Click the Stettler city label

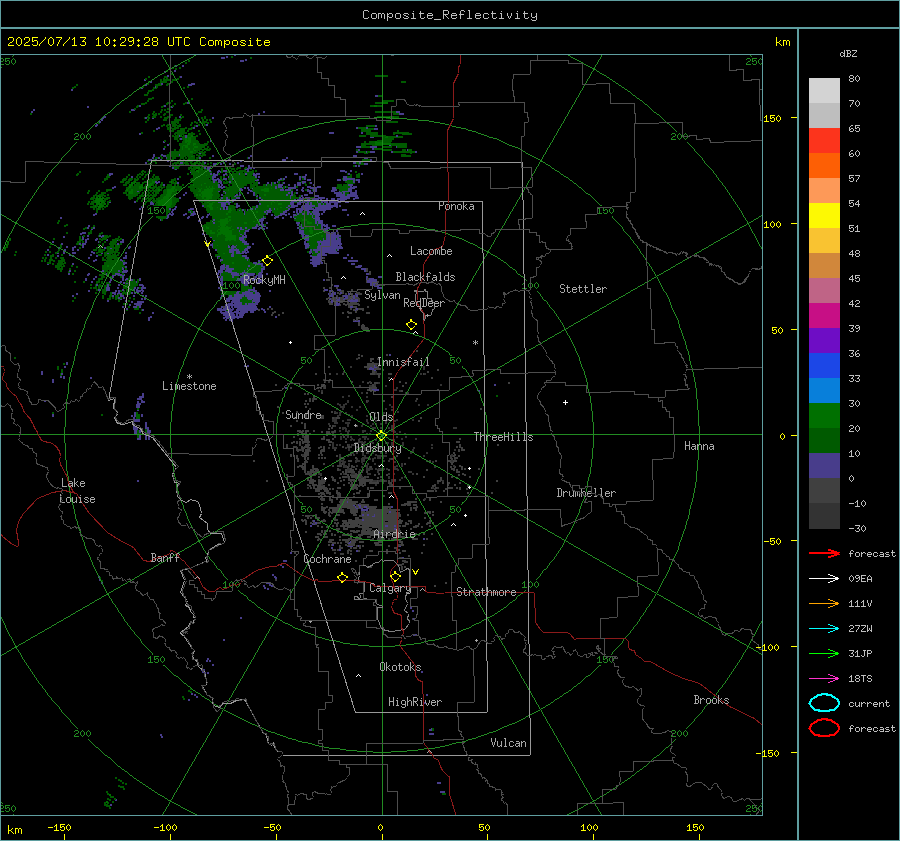coord(583,289)
